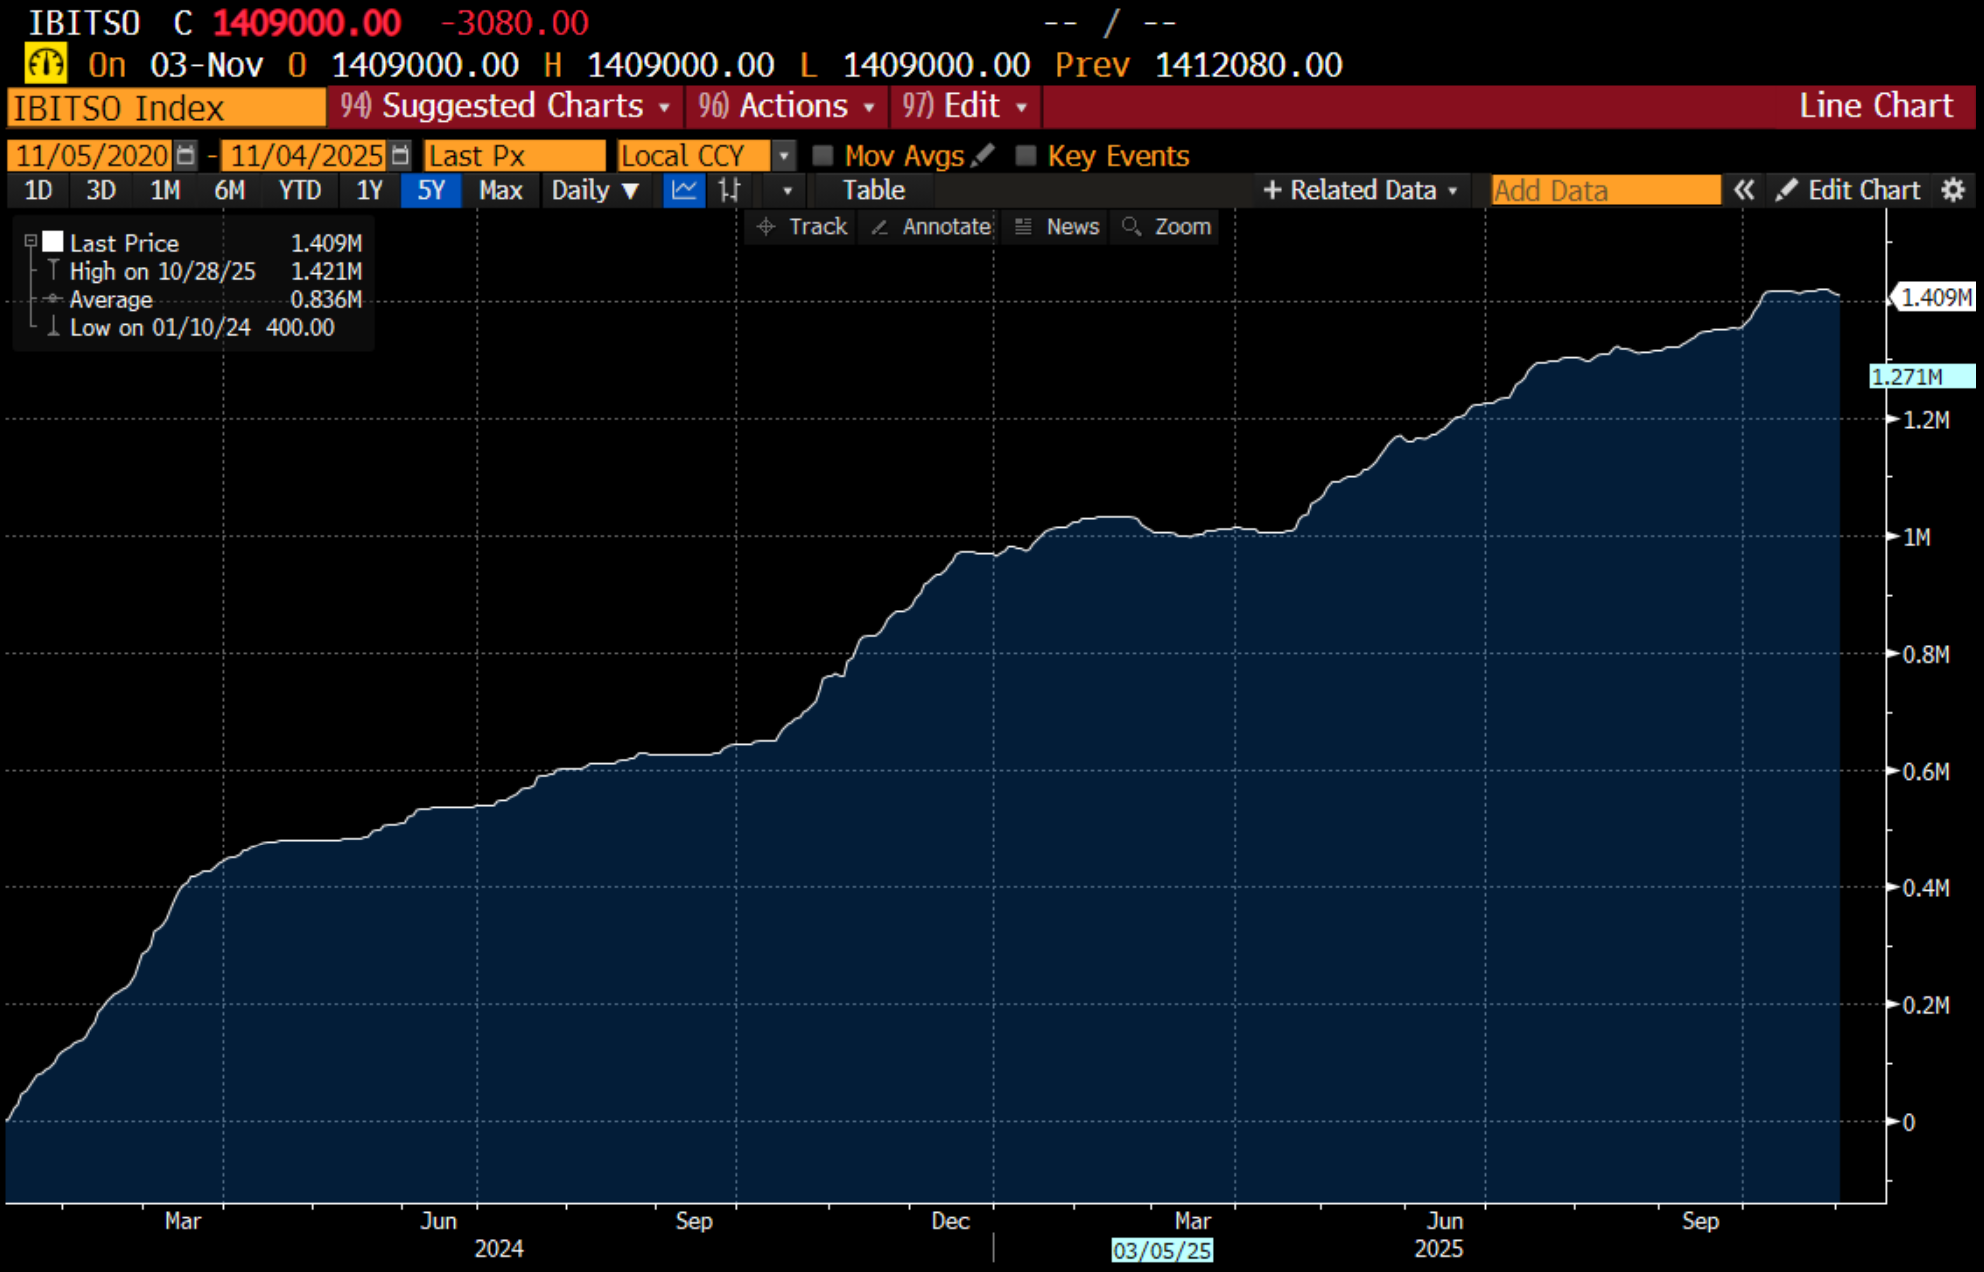Click the Edit Chart button
The width and height of the screenshot is (1984, 1272).
click(x=1849, y=190)
